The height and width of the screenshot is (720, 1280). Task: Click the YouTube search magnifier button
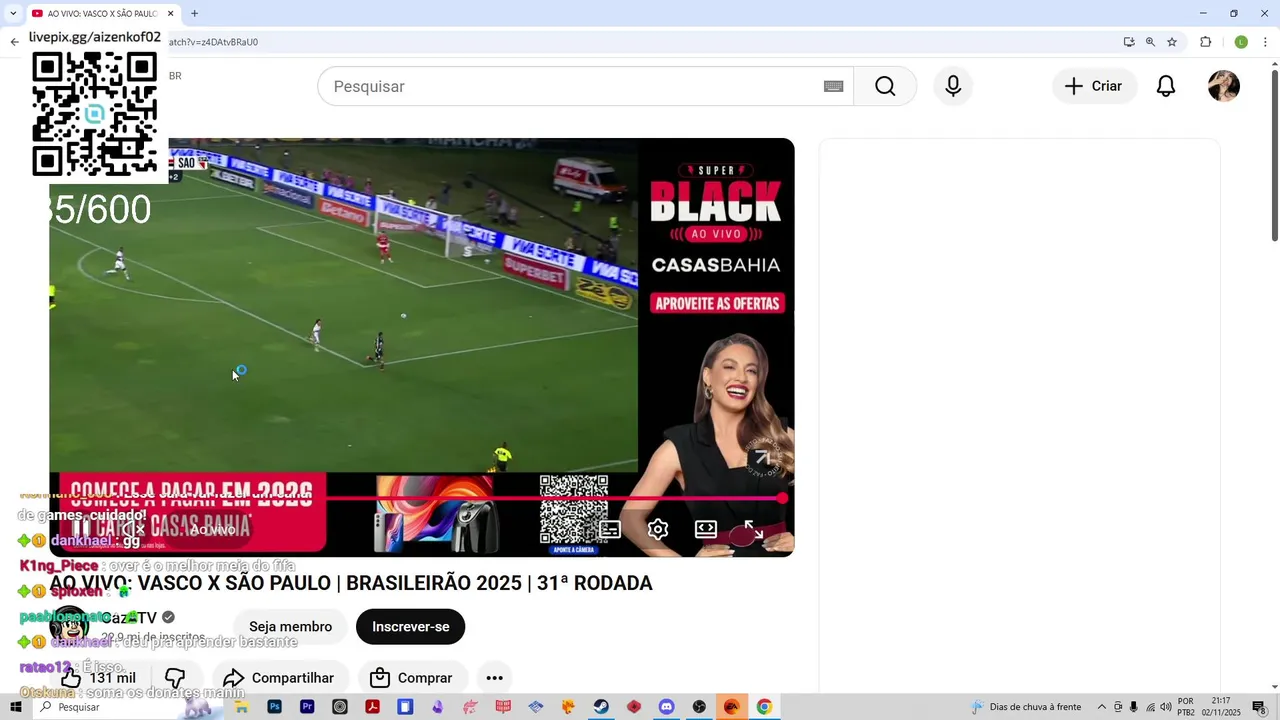(885, 86)
